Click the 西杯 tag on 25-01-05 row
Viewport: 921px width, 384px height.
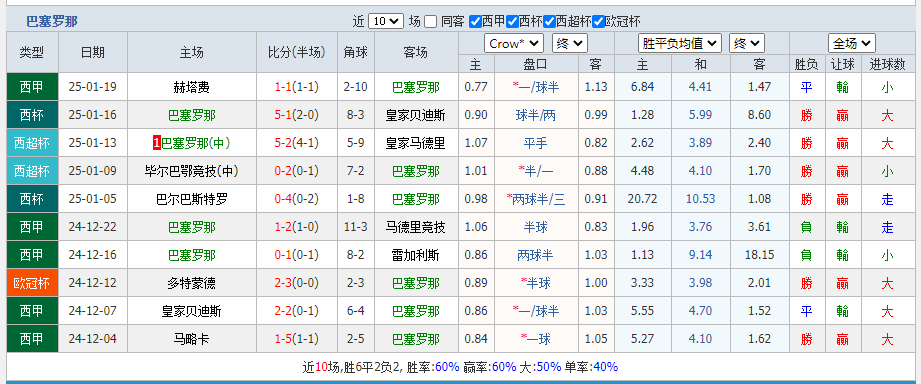pos(32,200)
